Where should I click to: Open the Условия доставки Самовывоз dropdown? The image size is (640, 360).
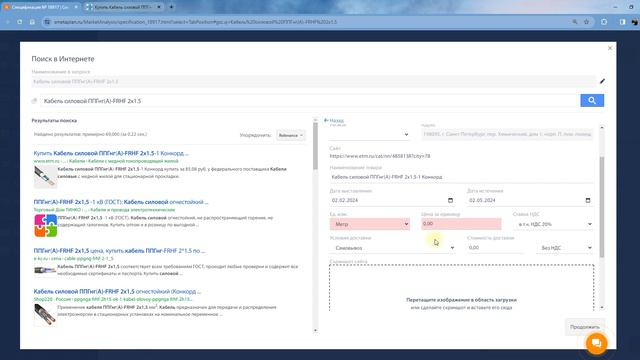coord(392,248)
